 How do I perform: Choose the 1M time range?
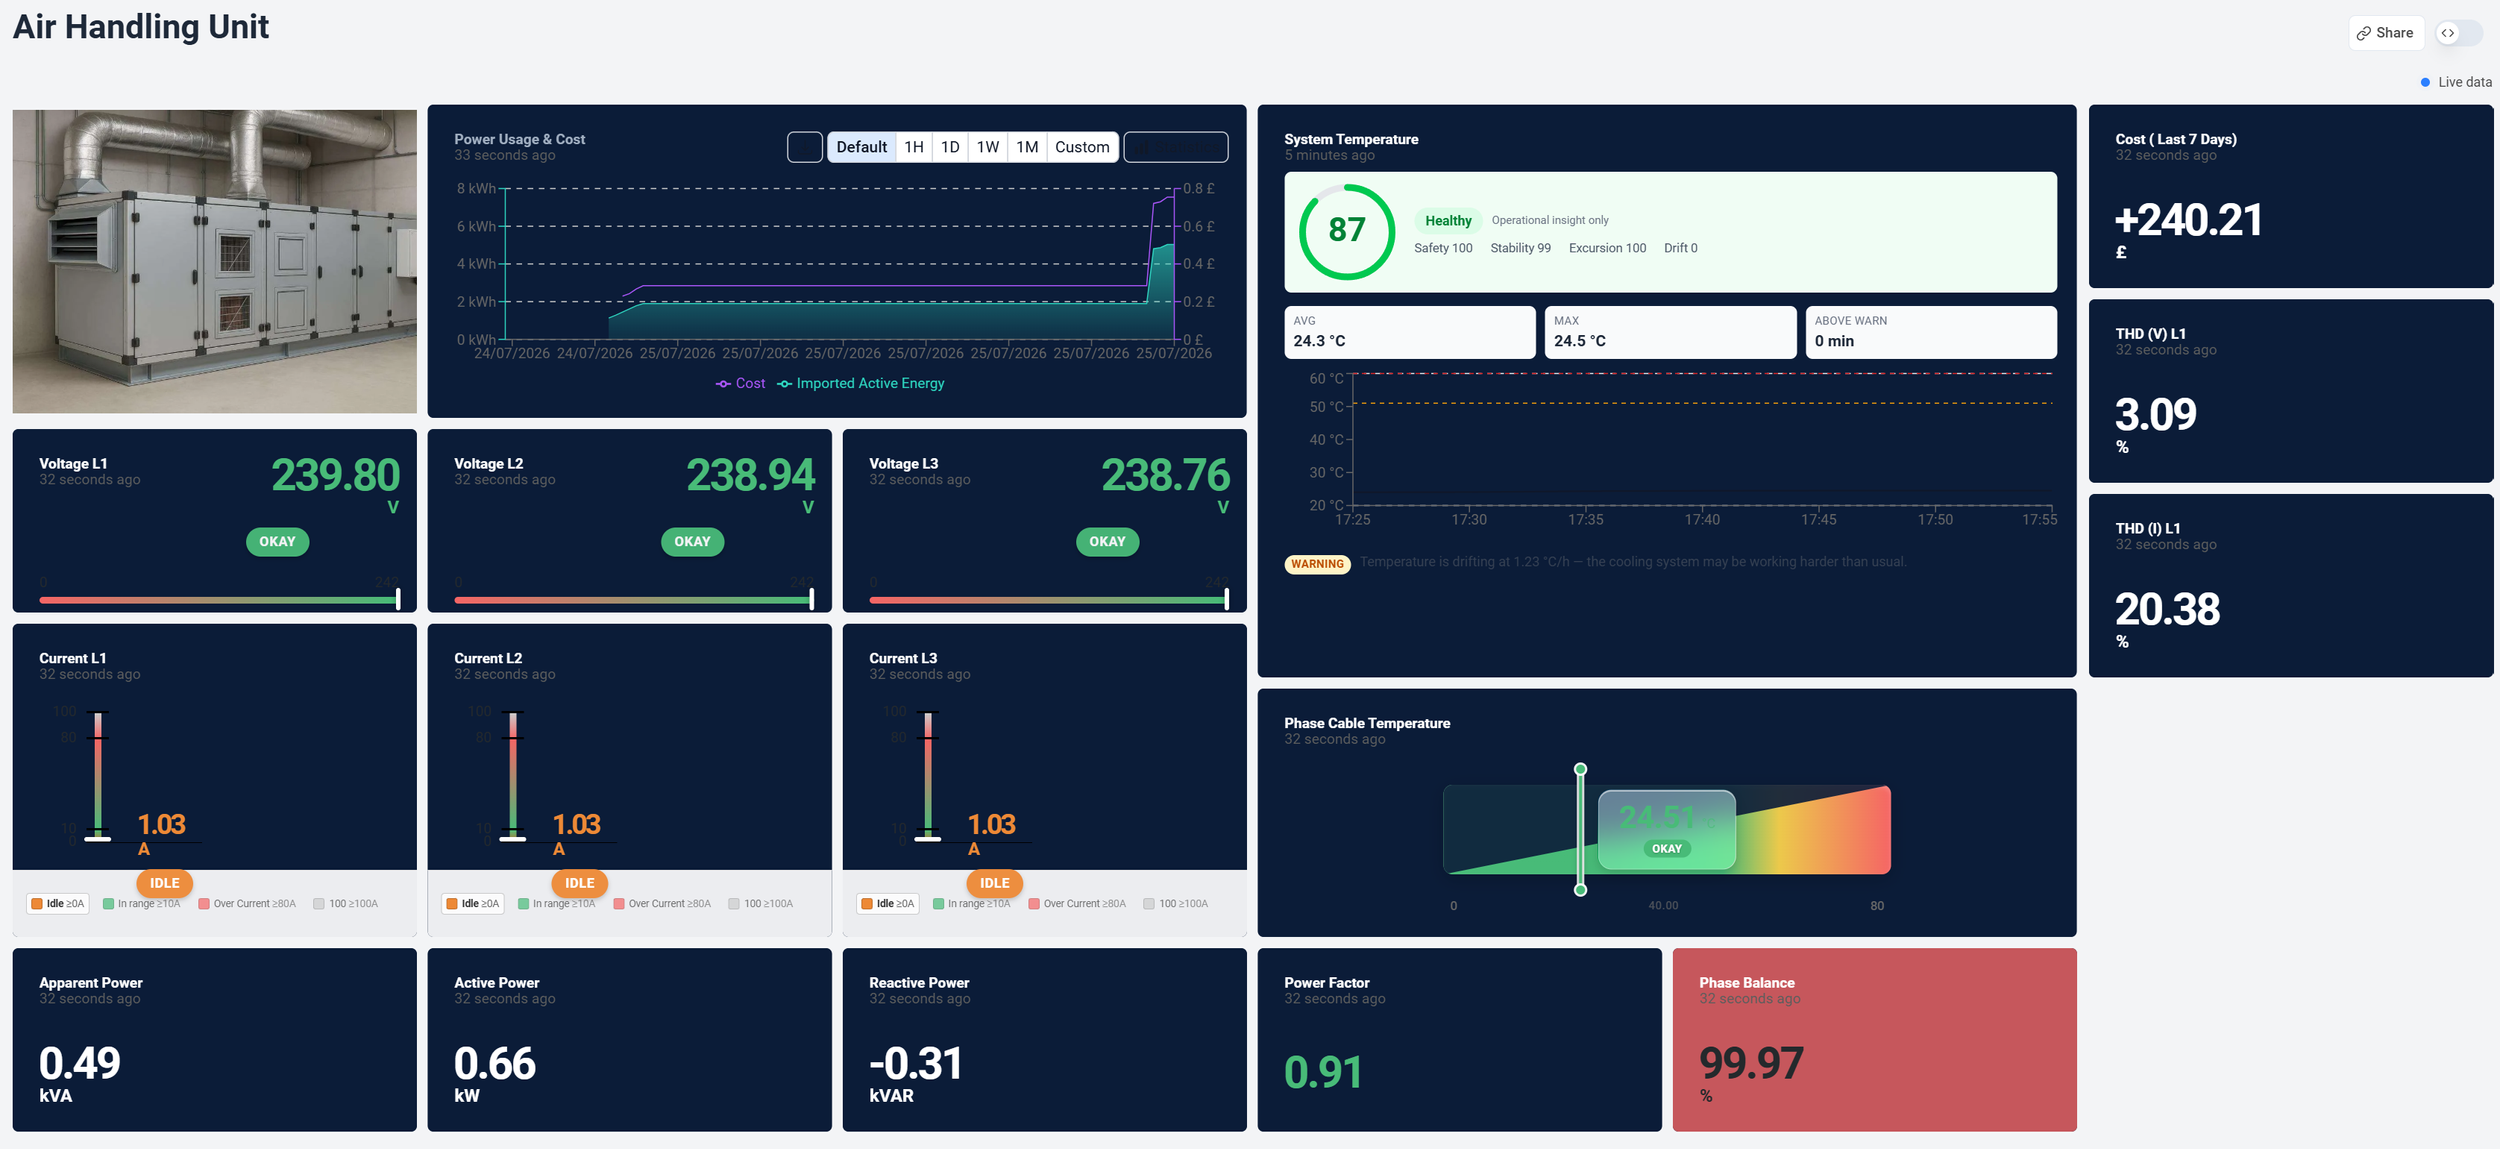[x=1027, y=147]
